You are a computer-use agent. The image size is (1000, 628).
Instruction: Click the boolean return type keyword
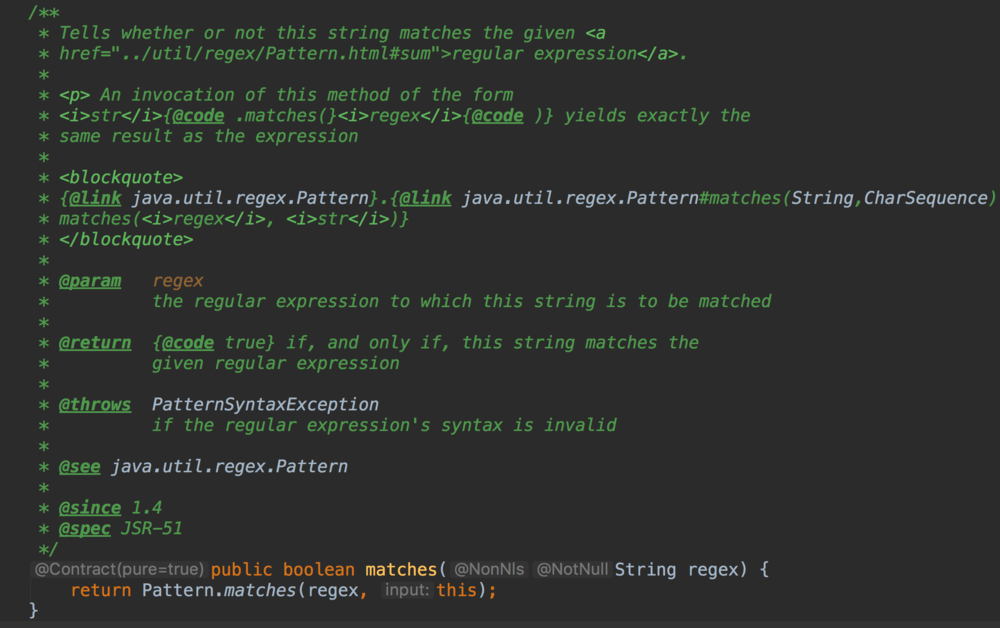click(318, 570)
